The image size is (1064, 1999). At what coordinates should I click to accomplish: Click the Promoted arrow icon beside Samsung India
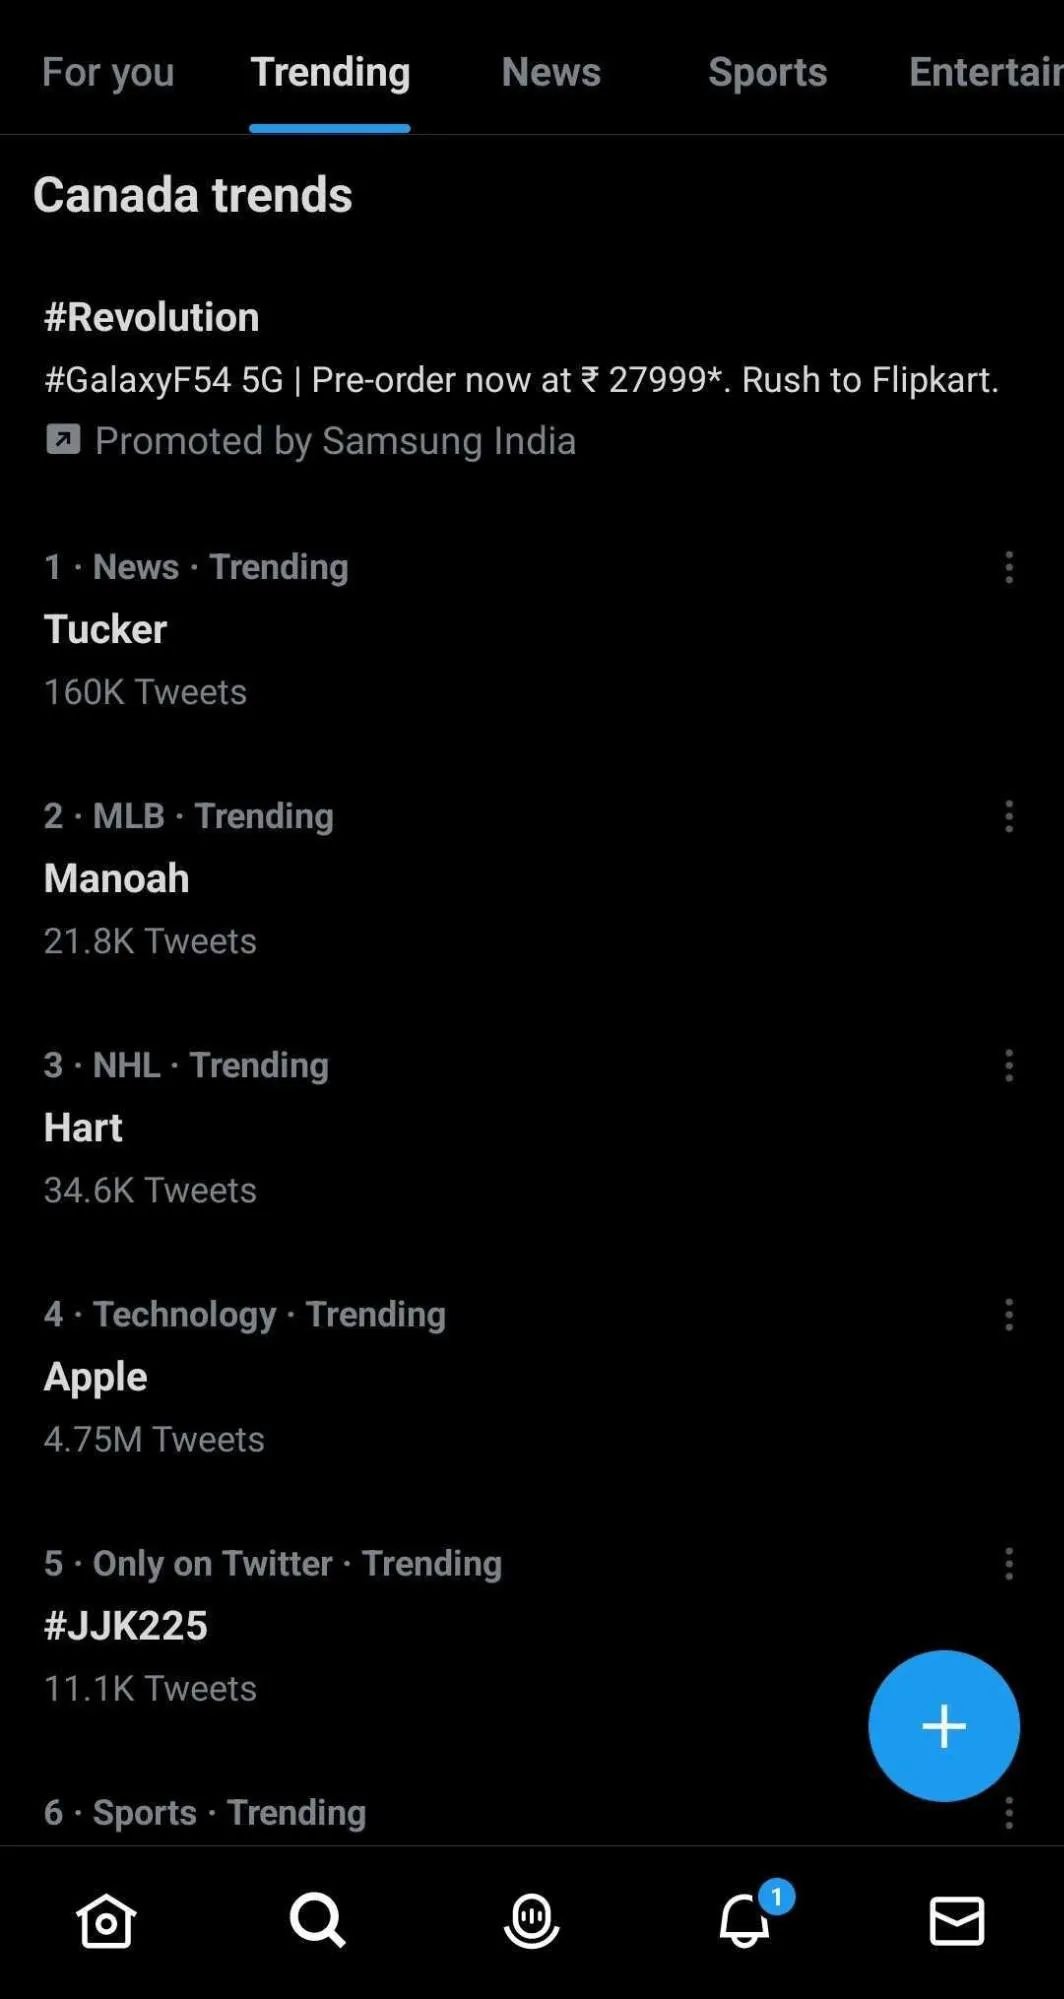[x=63, y=440]
